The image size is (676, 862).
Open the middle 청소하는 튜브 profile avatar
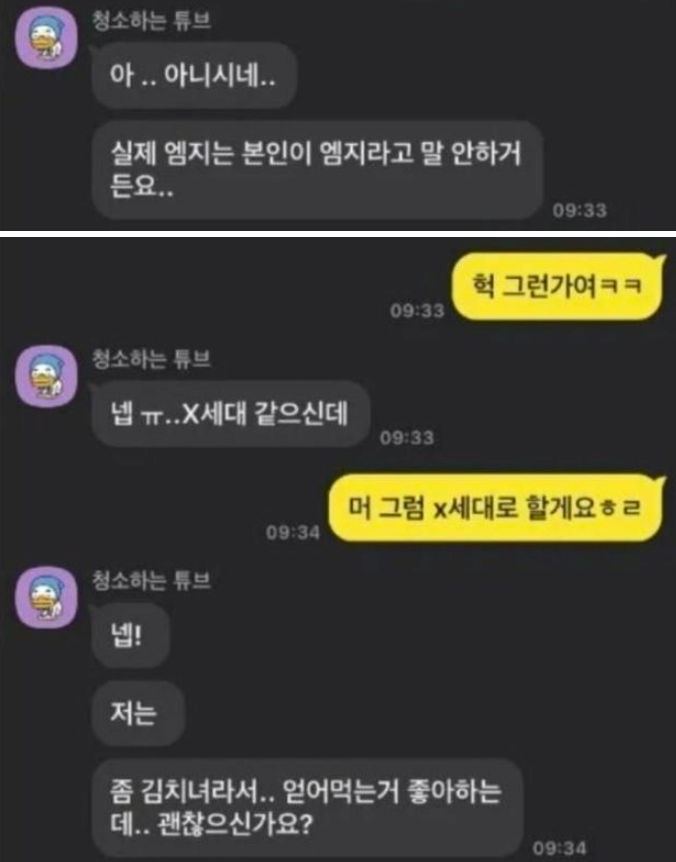tap(46, 376)
